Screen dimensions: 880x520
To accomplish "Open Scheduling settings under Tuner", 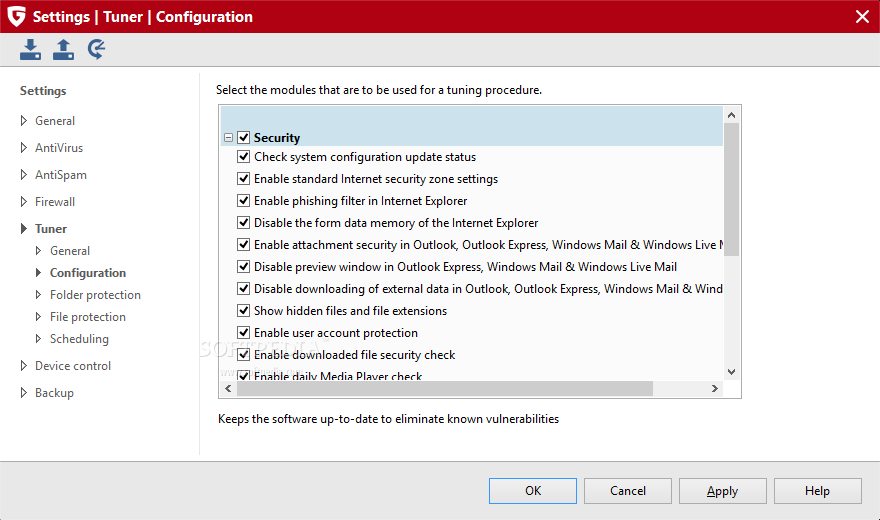I will tap(79, 339).
